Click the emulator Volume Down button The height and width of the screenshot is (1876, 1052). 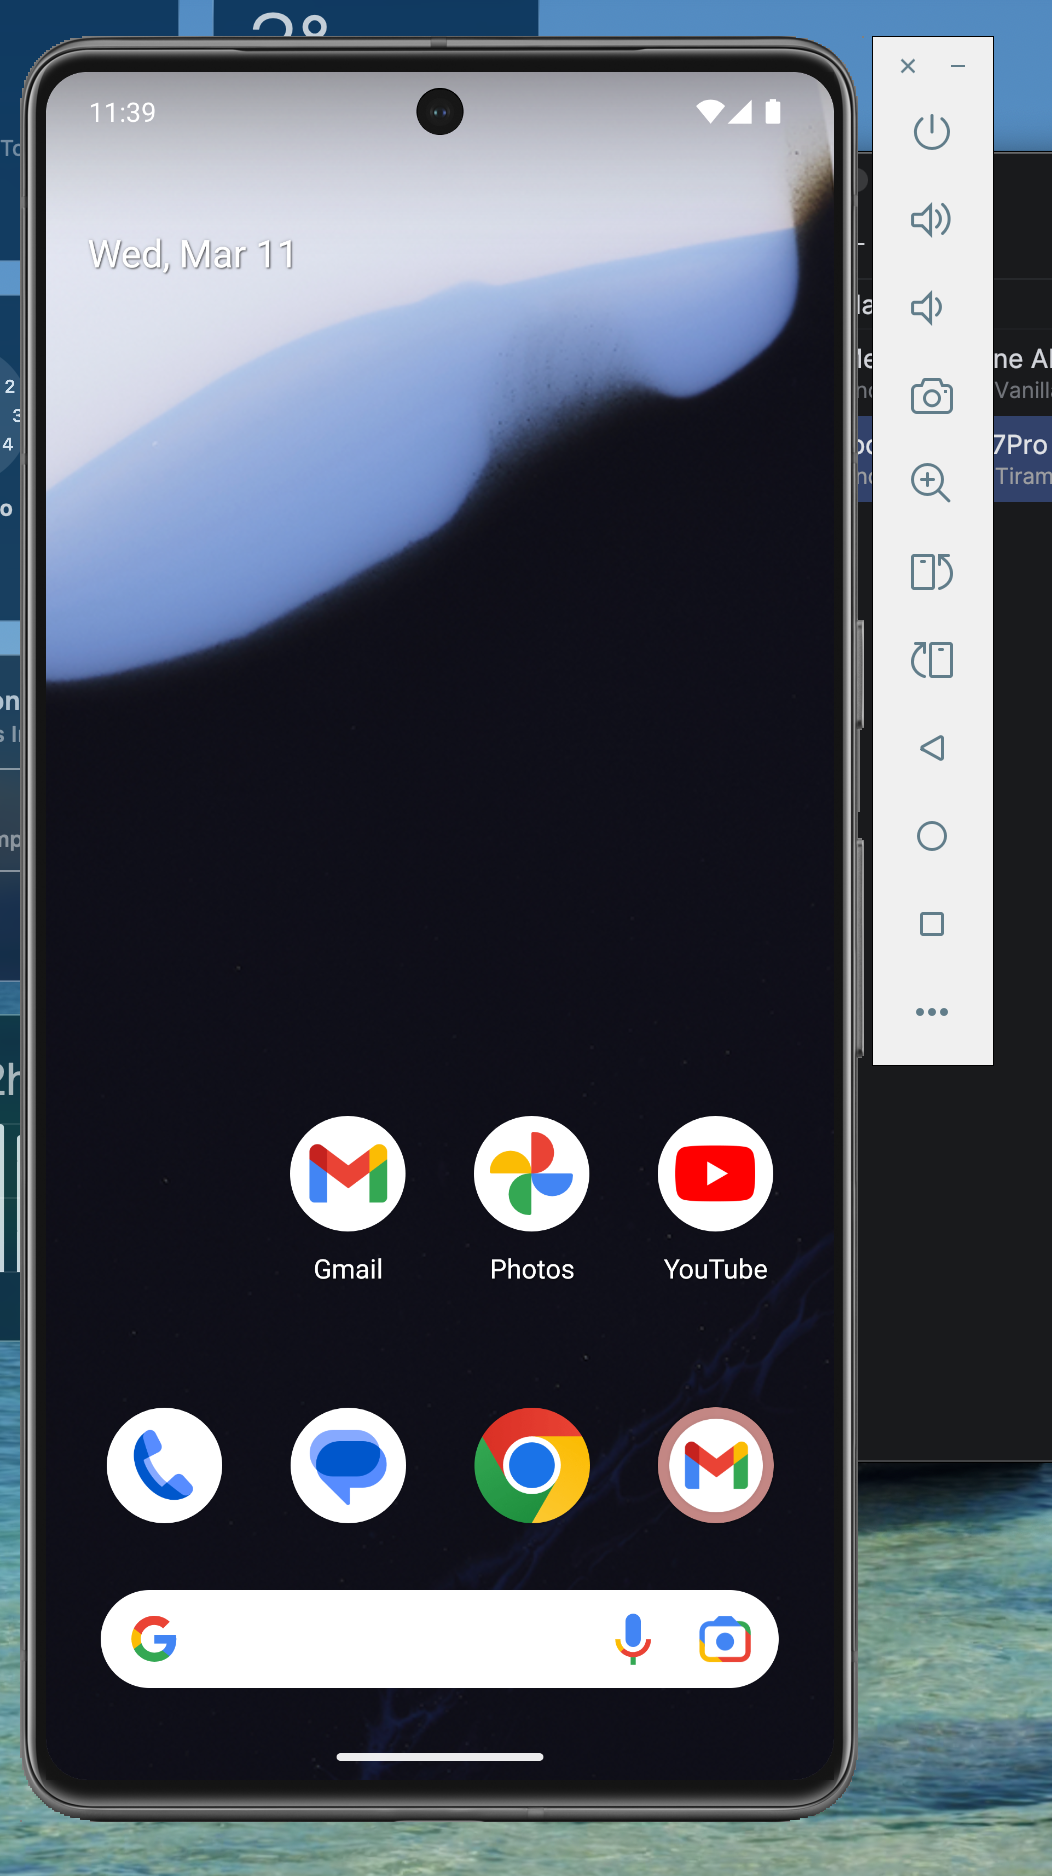coord(927,308)
